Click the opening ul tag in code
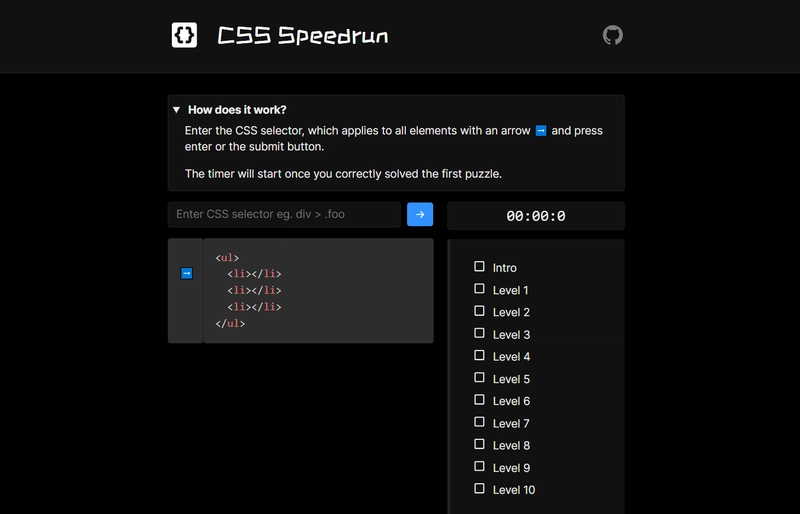The width and height of the screenshot is (800, 514). (x=227, y=258)
